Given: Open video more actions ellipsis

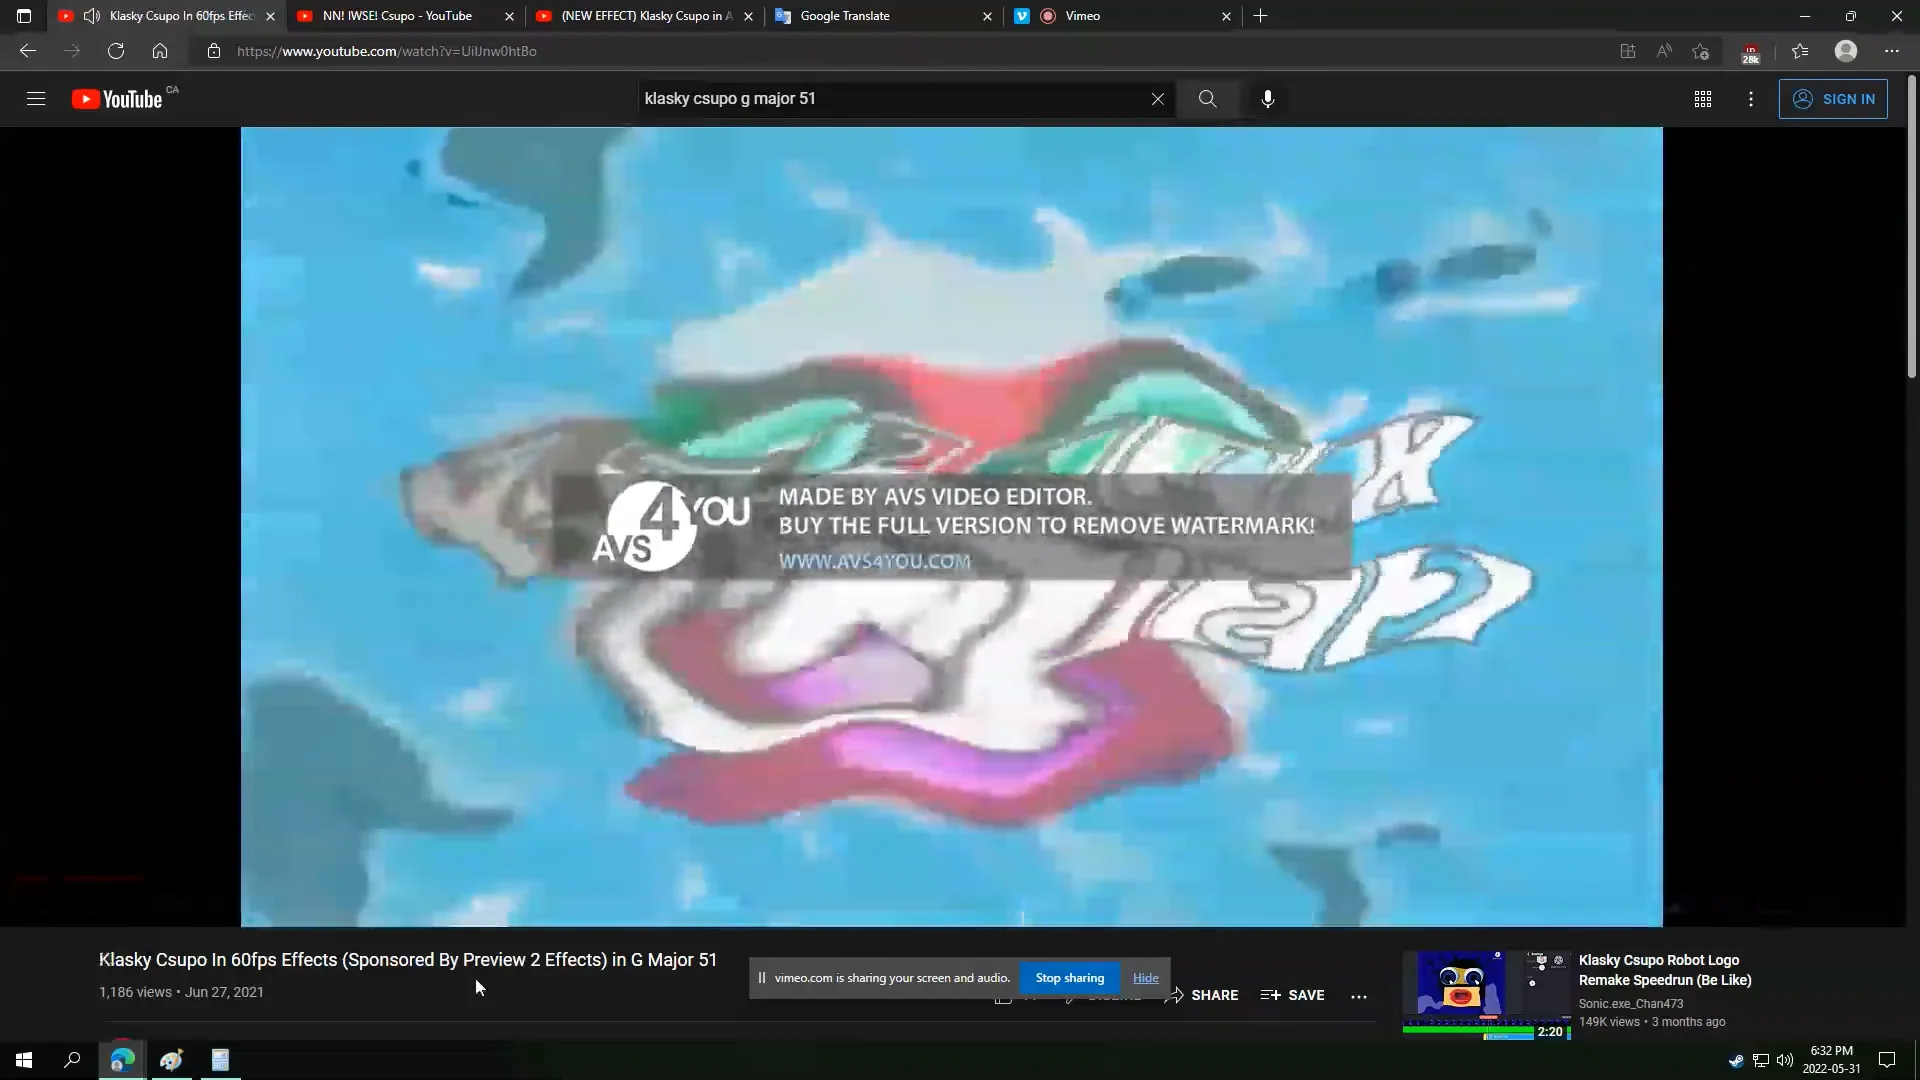Looking at the screenshot, I should point(1358,996).
